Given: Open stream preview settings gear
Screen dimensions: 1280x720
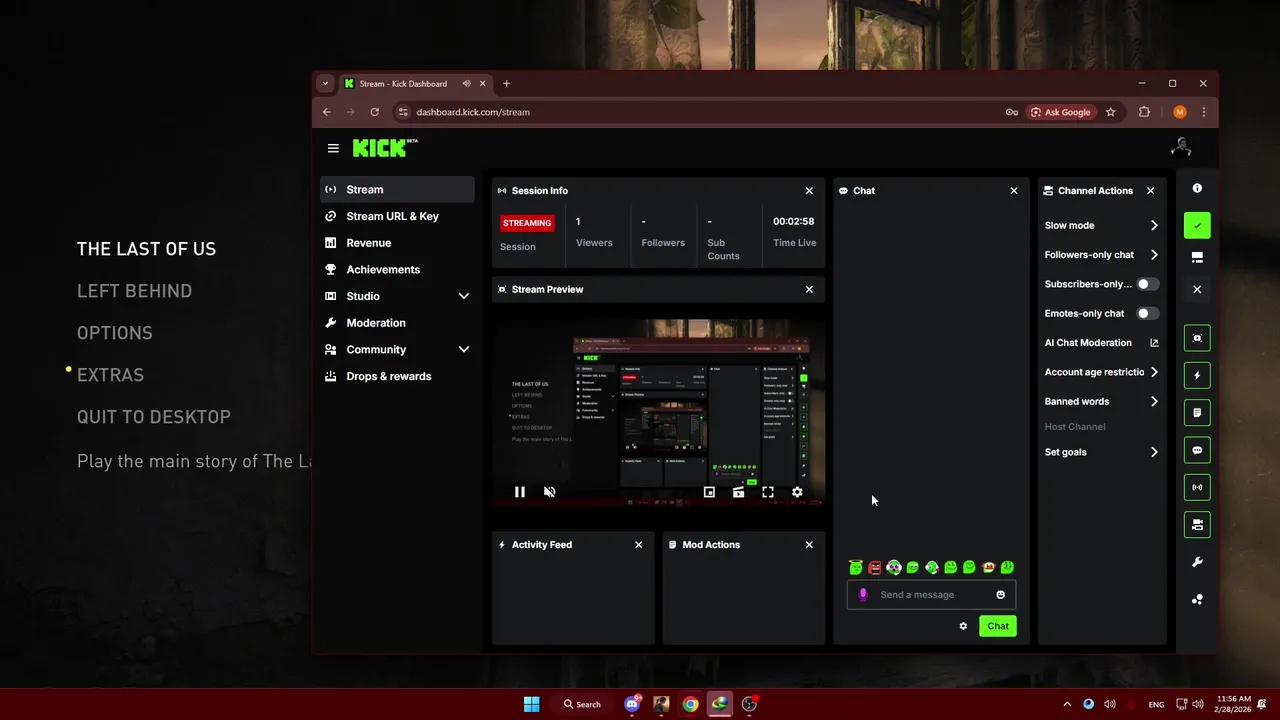Looking at the screenshot, I should [x=797, y=492].
